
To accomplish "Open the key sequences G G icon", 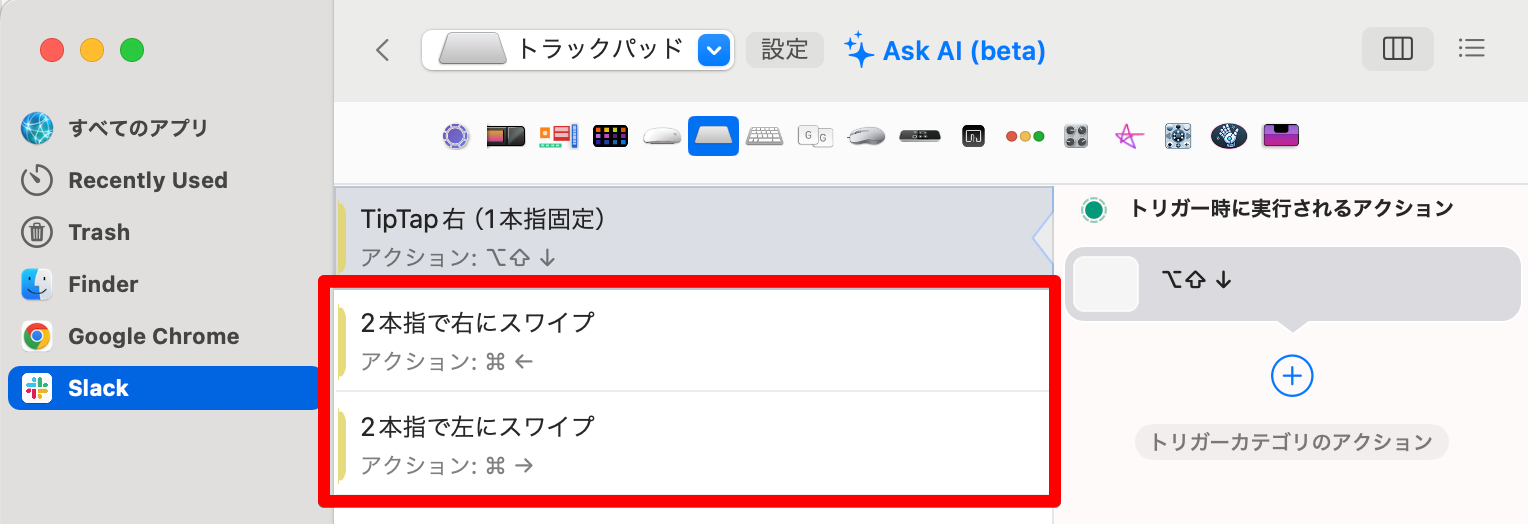I will [x=815, y=136].
